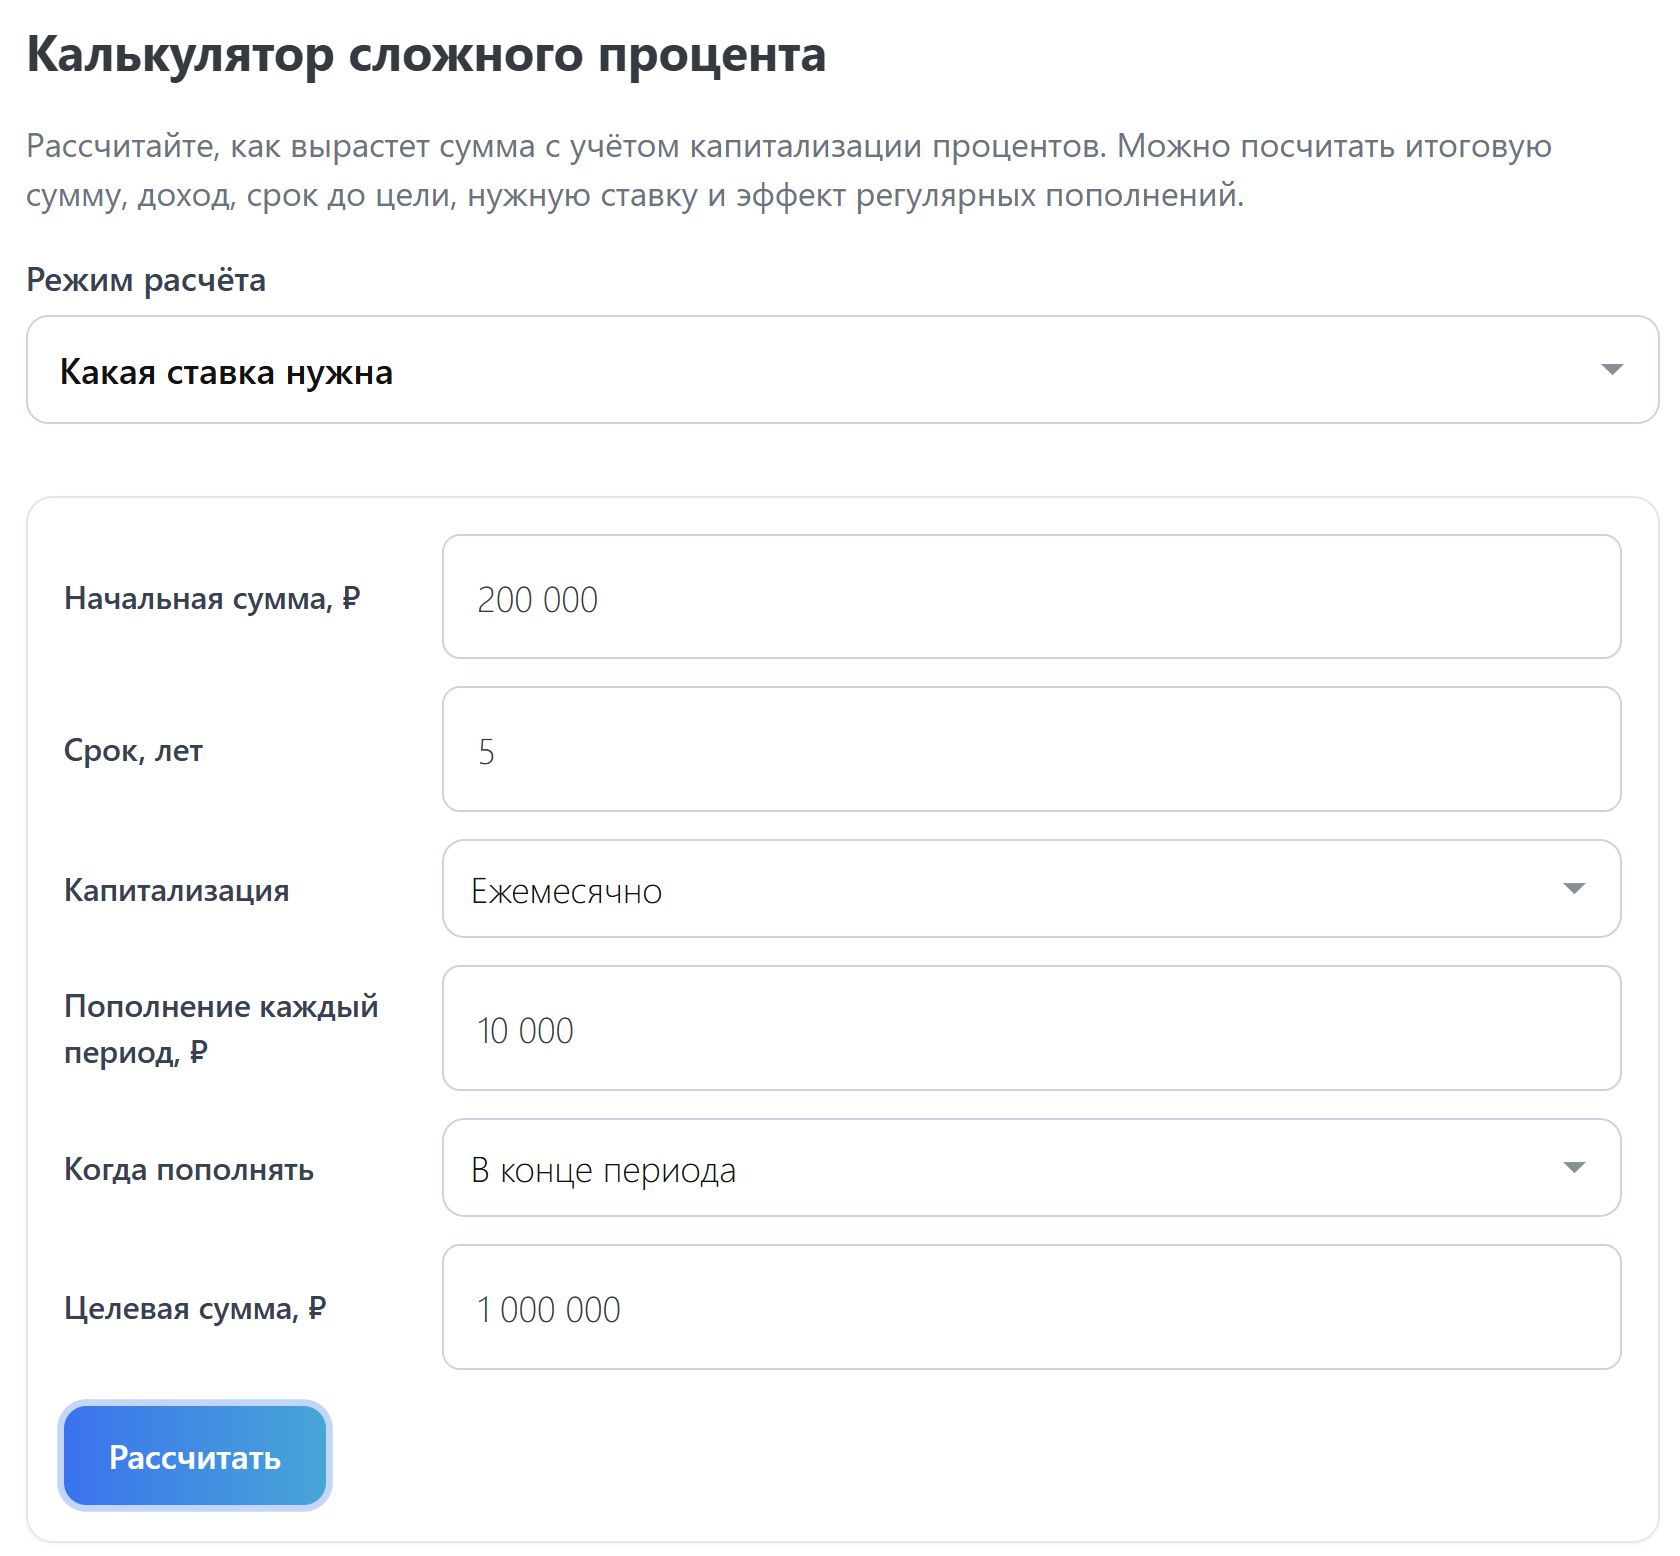The width and height of the screenshot is (1680, 1556).
Task: Click the 'Начальная сумма, ₽' label
Action: (212, 598)
